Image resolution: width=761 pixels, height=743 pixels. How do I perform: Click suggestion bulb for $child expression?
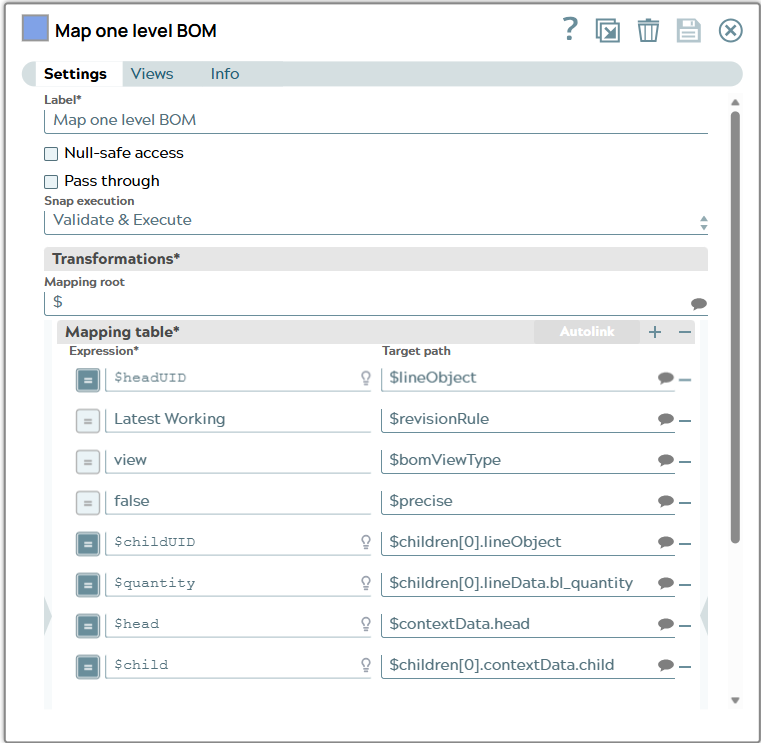coord(366,665)
